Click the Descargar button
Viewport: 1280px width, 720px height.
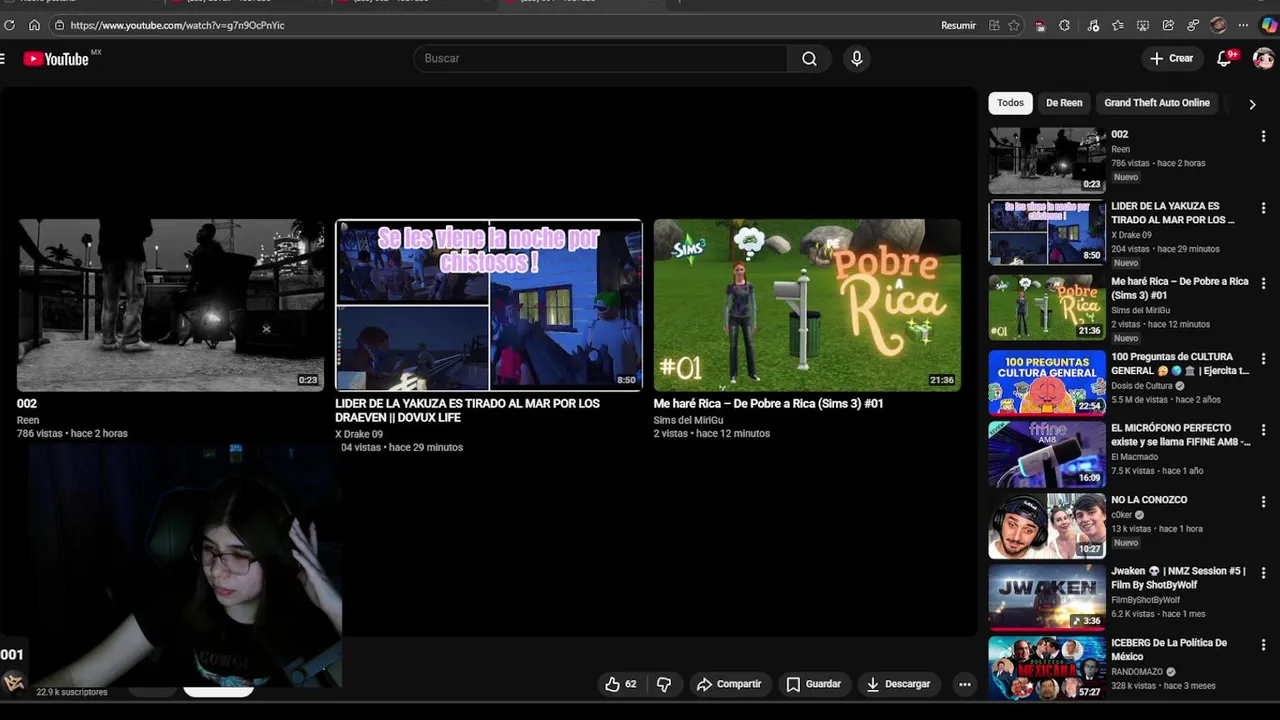(898, 684)
